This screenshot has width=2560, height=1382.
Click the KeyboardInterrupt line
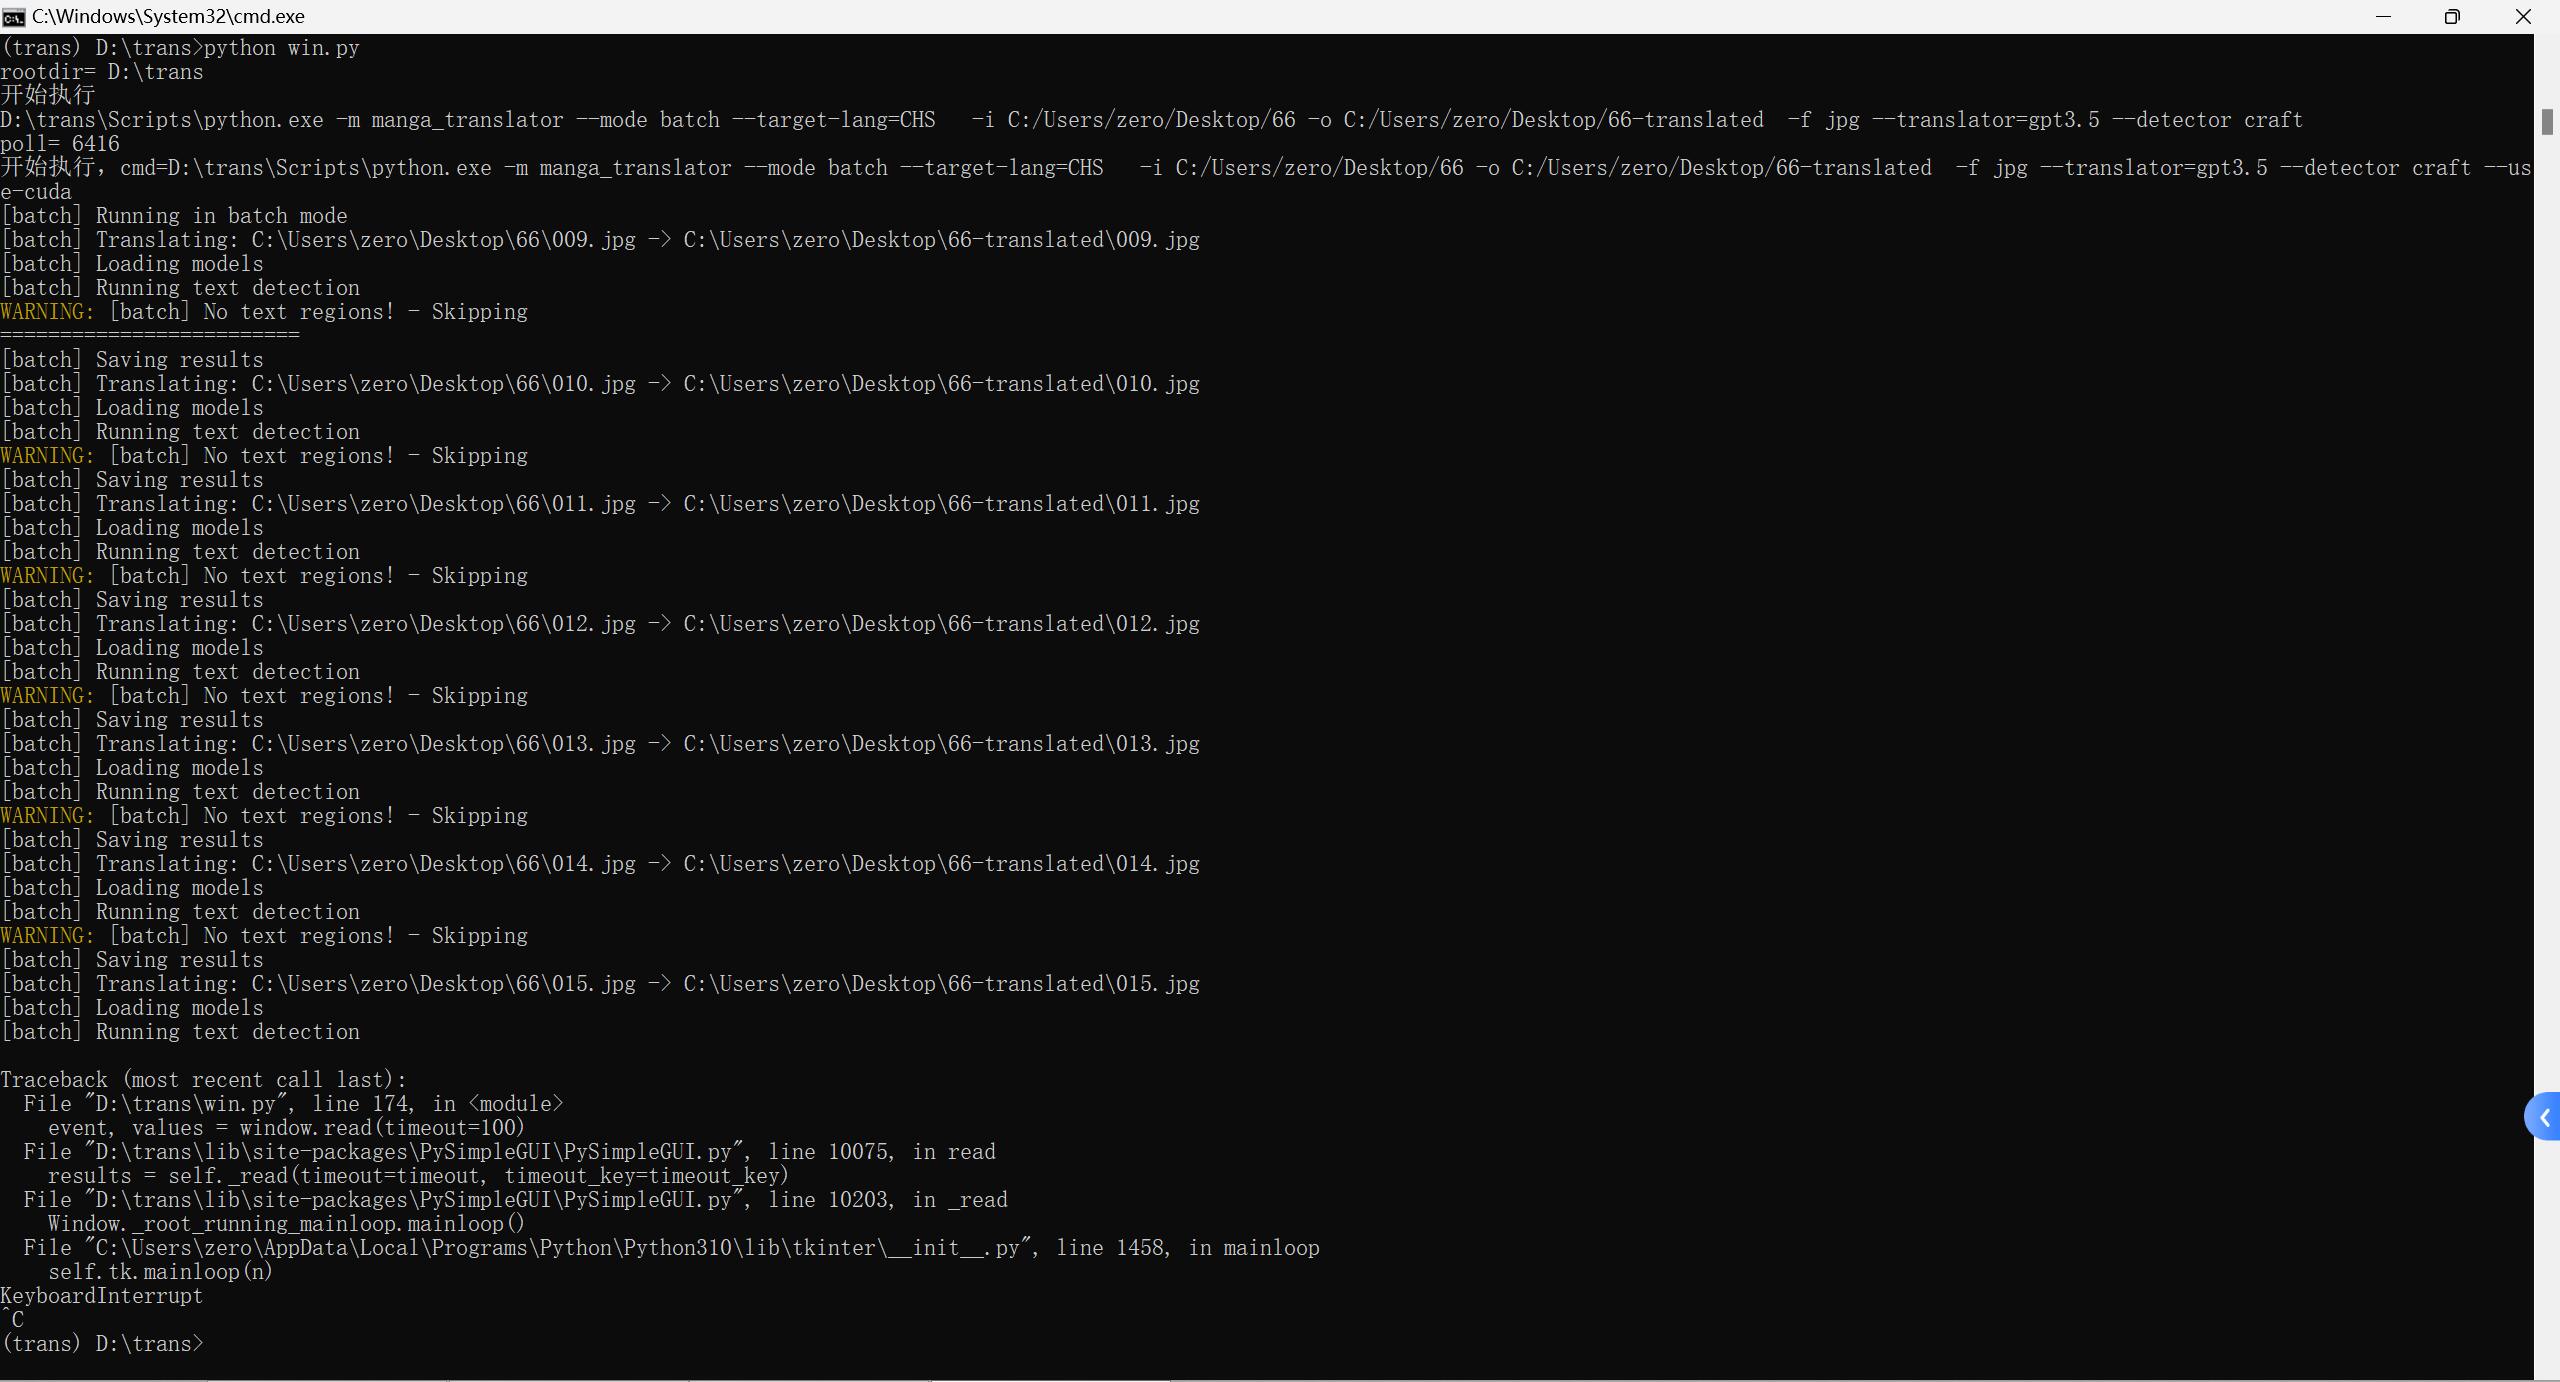click(x=101, y=1296)
